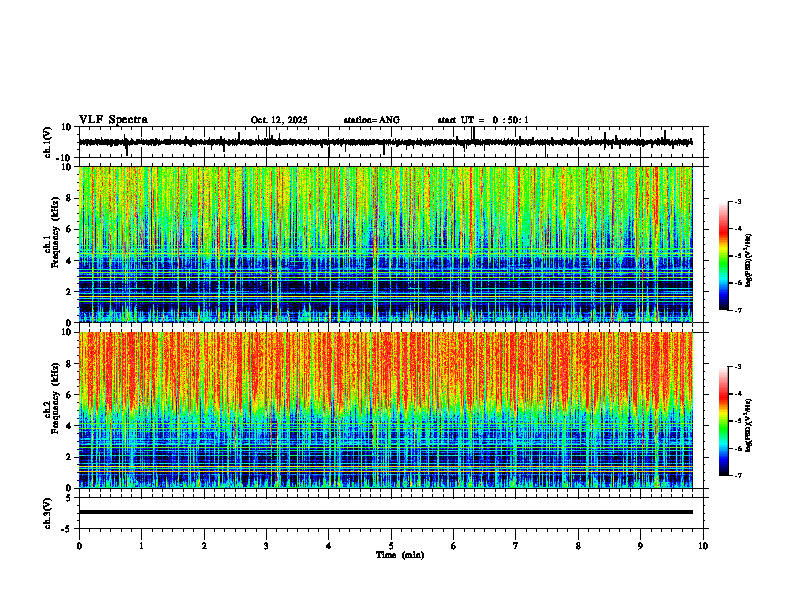Click the "2" kHz tick of ch.2 spectrogram
The height and width of the screenshot is (612, 792).
(x=69, y=457)
